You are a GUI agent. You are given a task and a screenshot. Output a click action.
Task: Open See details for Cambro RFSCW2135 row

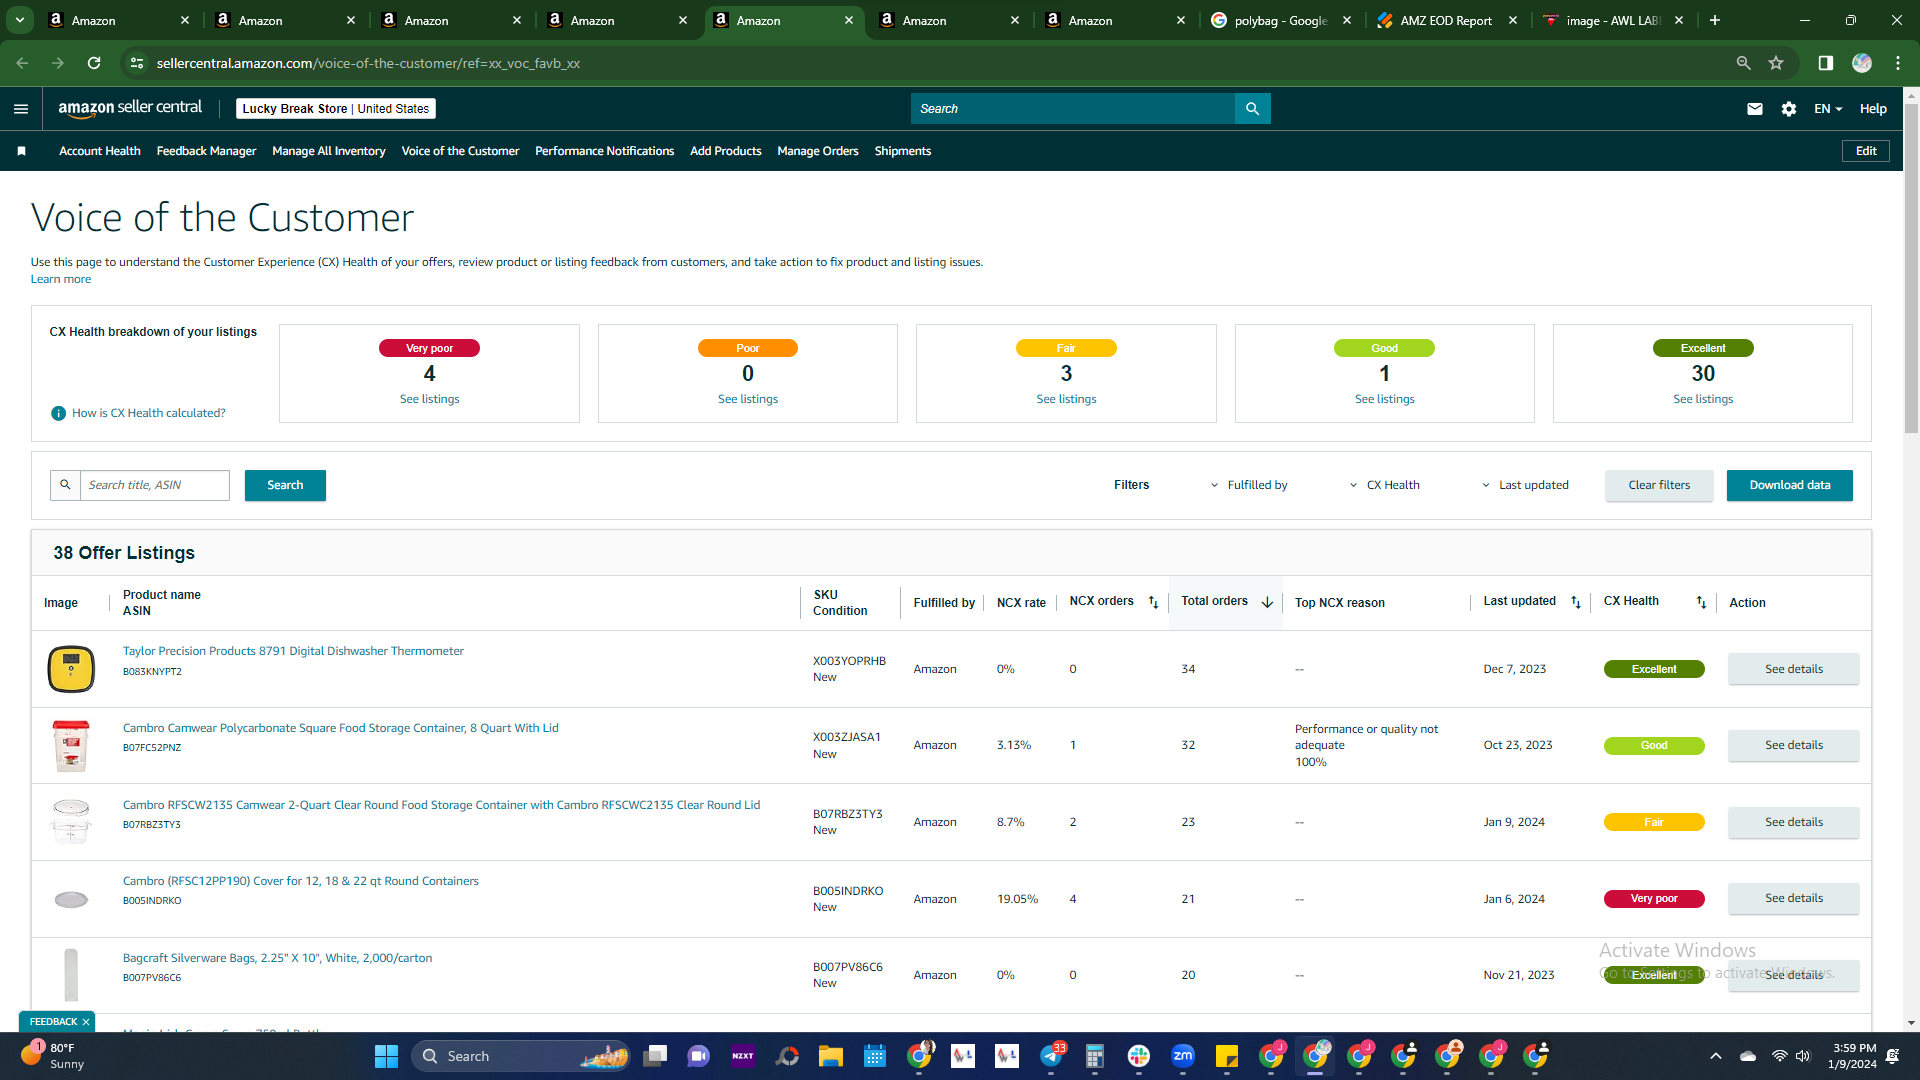click(x=1794, y=822)
